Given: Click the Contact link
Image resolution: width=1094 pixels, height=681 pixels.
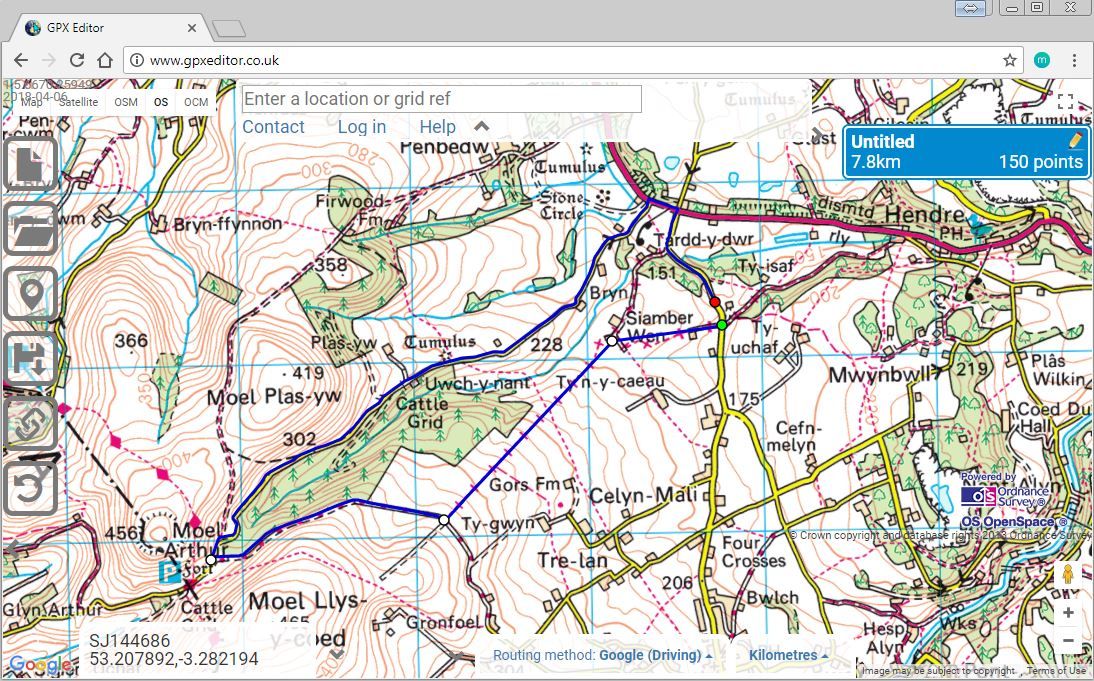Looking at the screenshot, I should point(274,127).
